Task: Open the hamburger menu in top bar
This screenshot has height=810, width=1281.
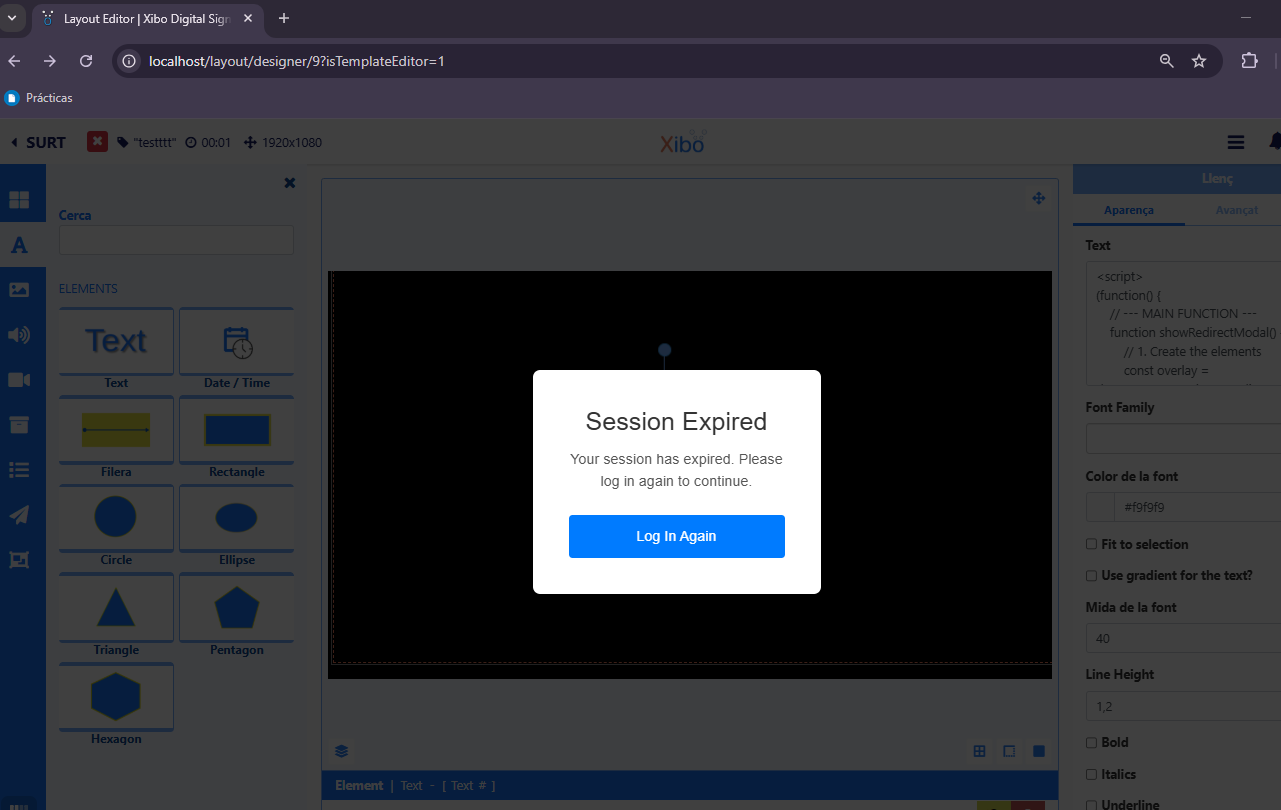Action: [1236, 143]
